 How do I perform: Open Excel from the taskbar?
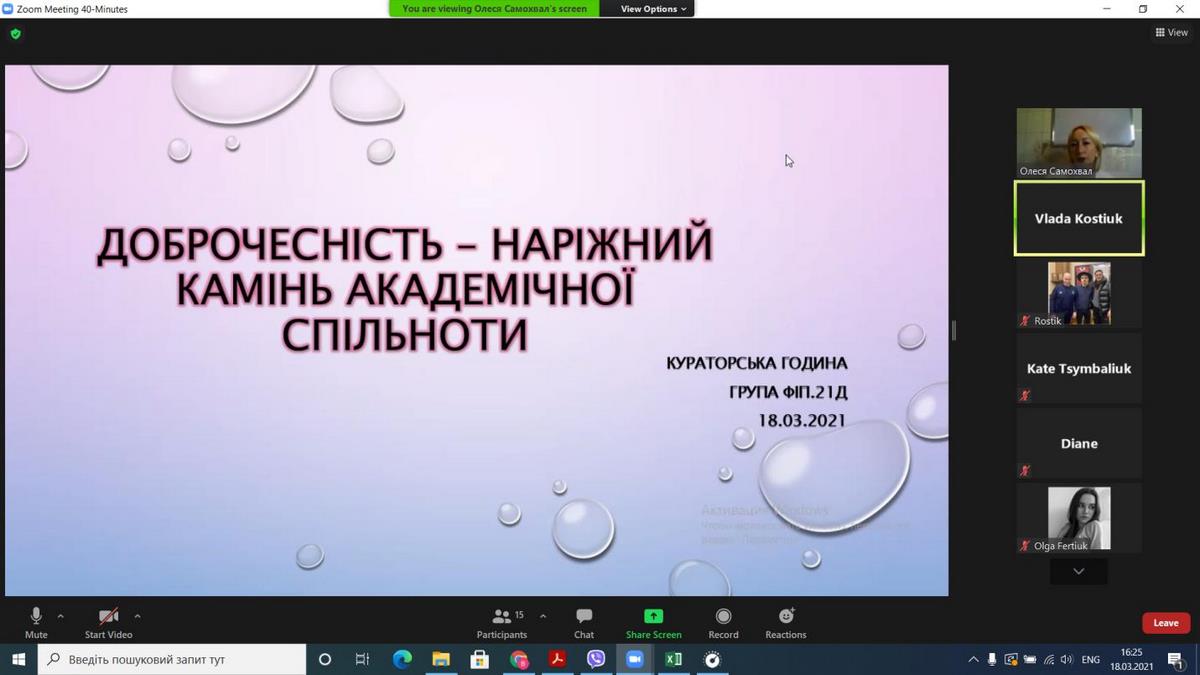tap(673, 659)
